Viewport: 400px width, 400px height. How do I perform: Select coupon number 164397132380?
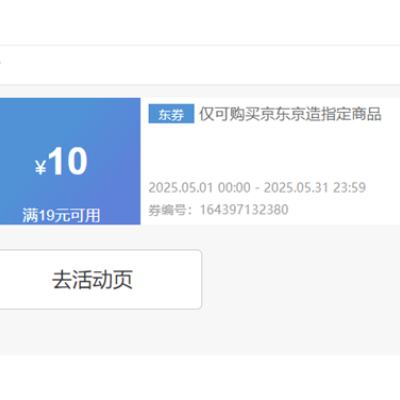click(244, 210)
